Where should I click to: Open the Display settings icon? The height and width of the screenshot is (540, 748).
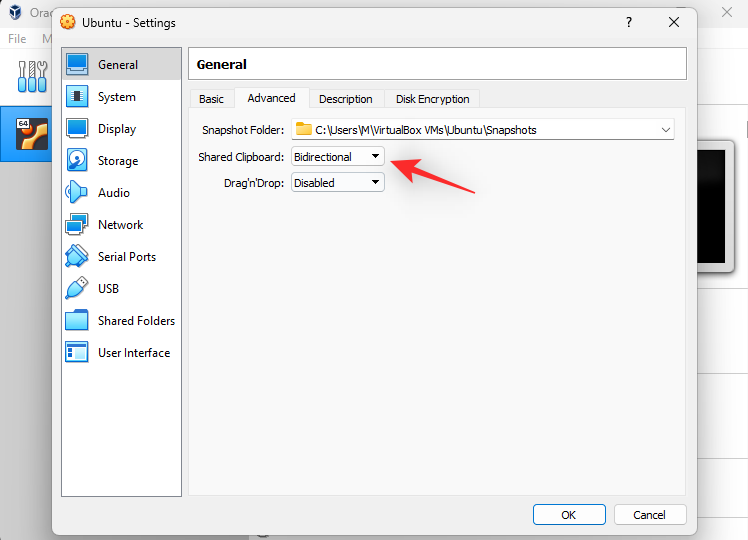point(77,129)
